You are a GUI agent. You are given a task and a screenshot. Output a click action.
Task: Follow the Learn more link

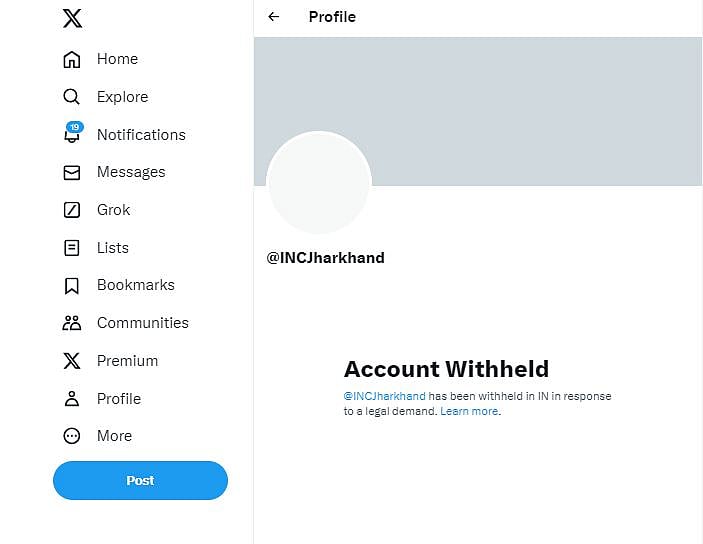click(x=469, y=411)
